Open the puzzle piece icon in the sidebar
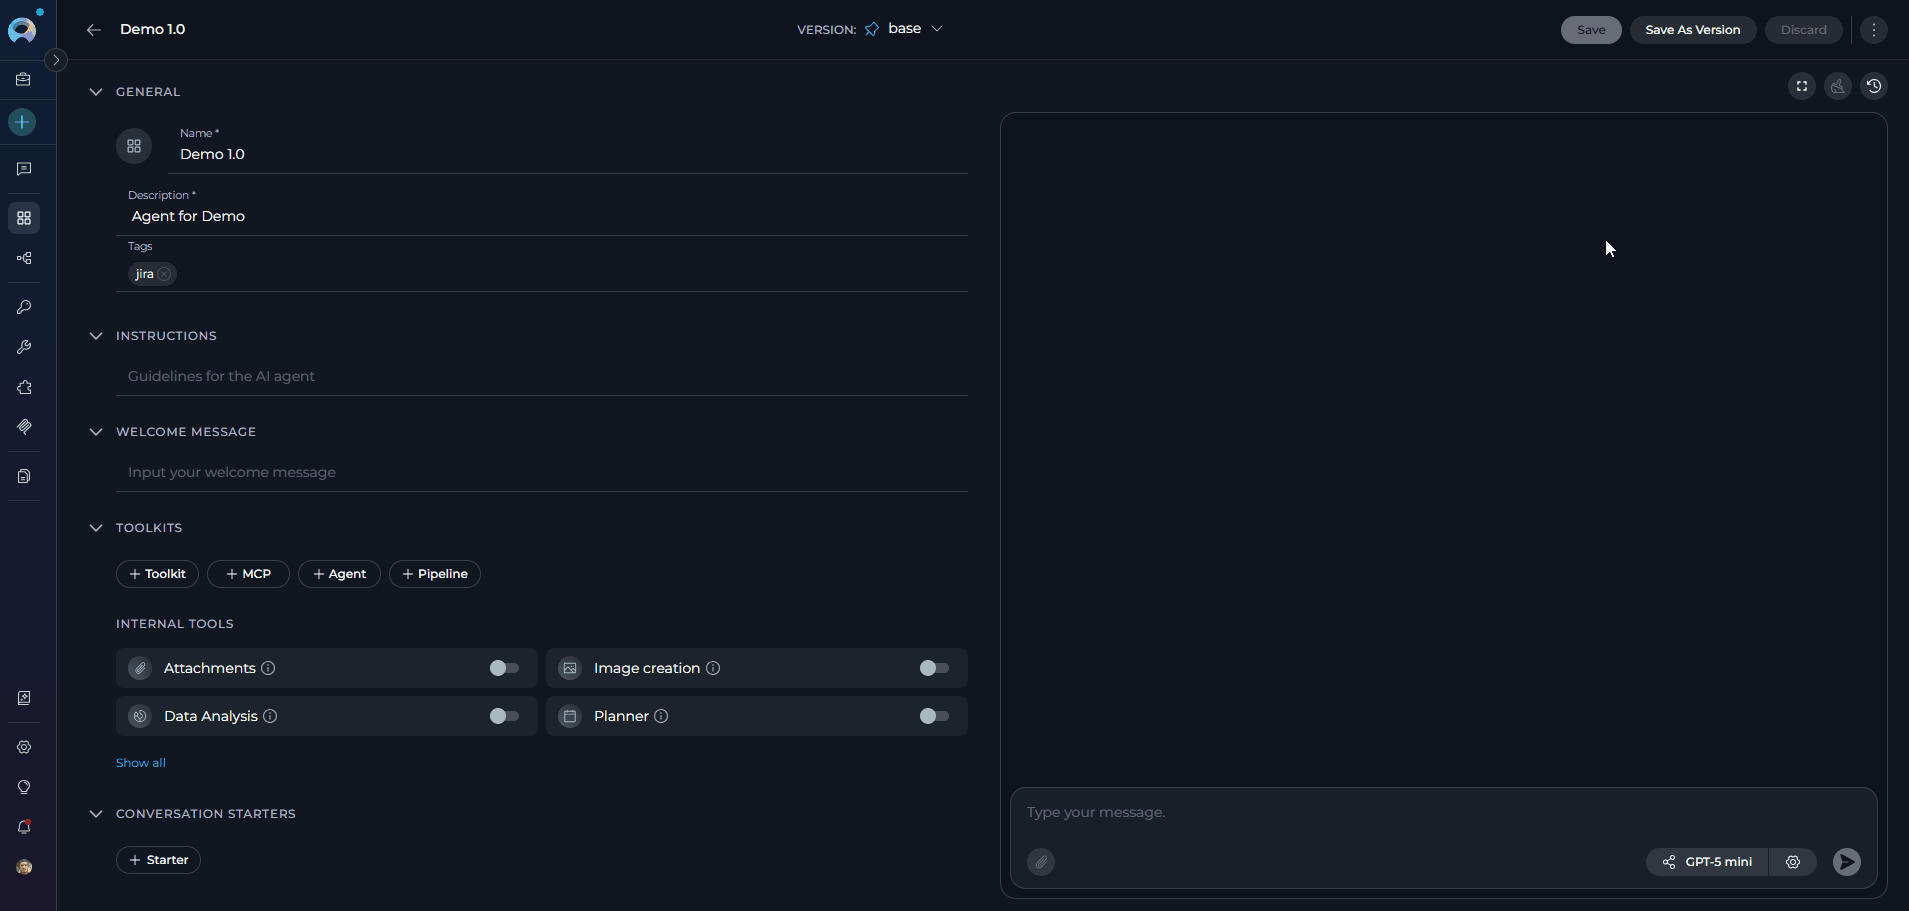 (x=24, y=387)
